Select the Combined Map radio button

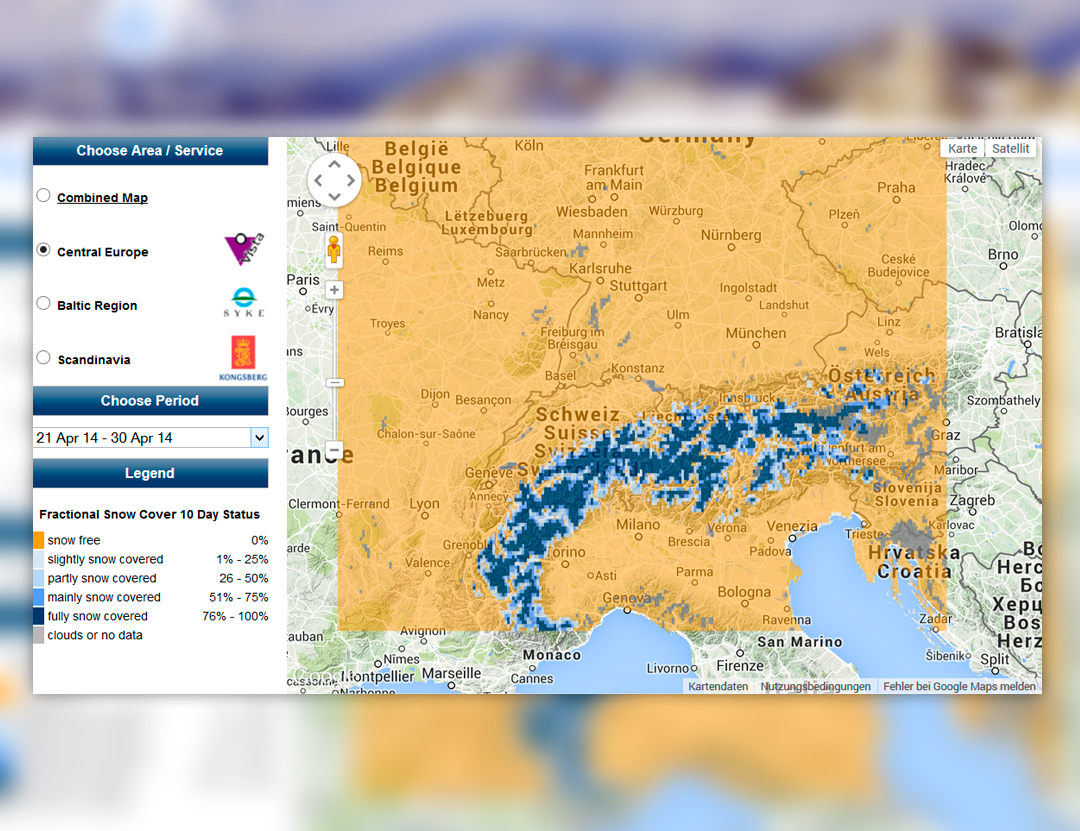click(x=43, y=196)
